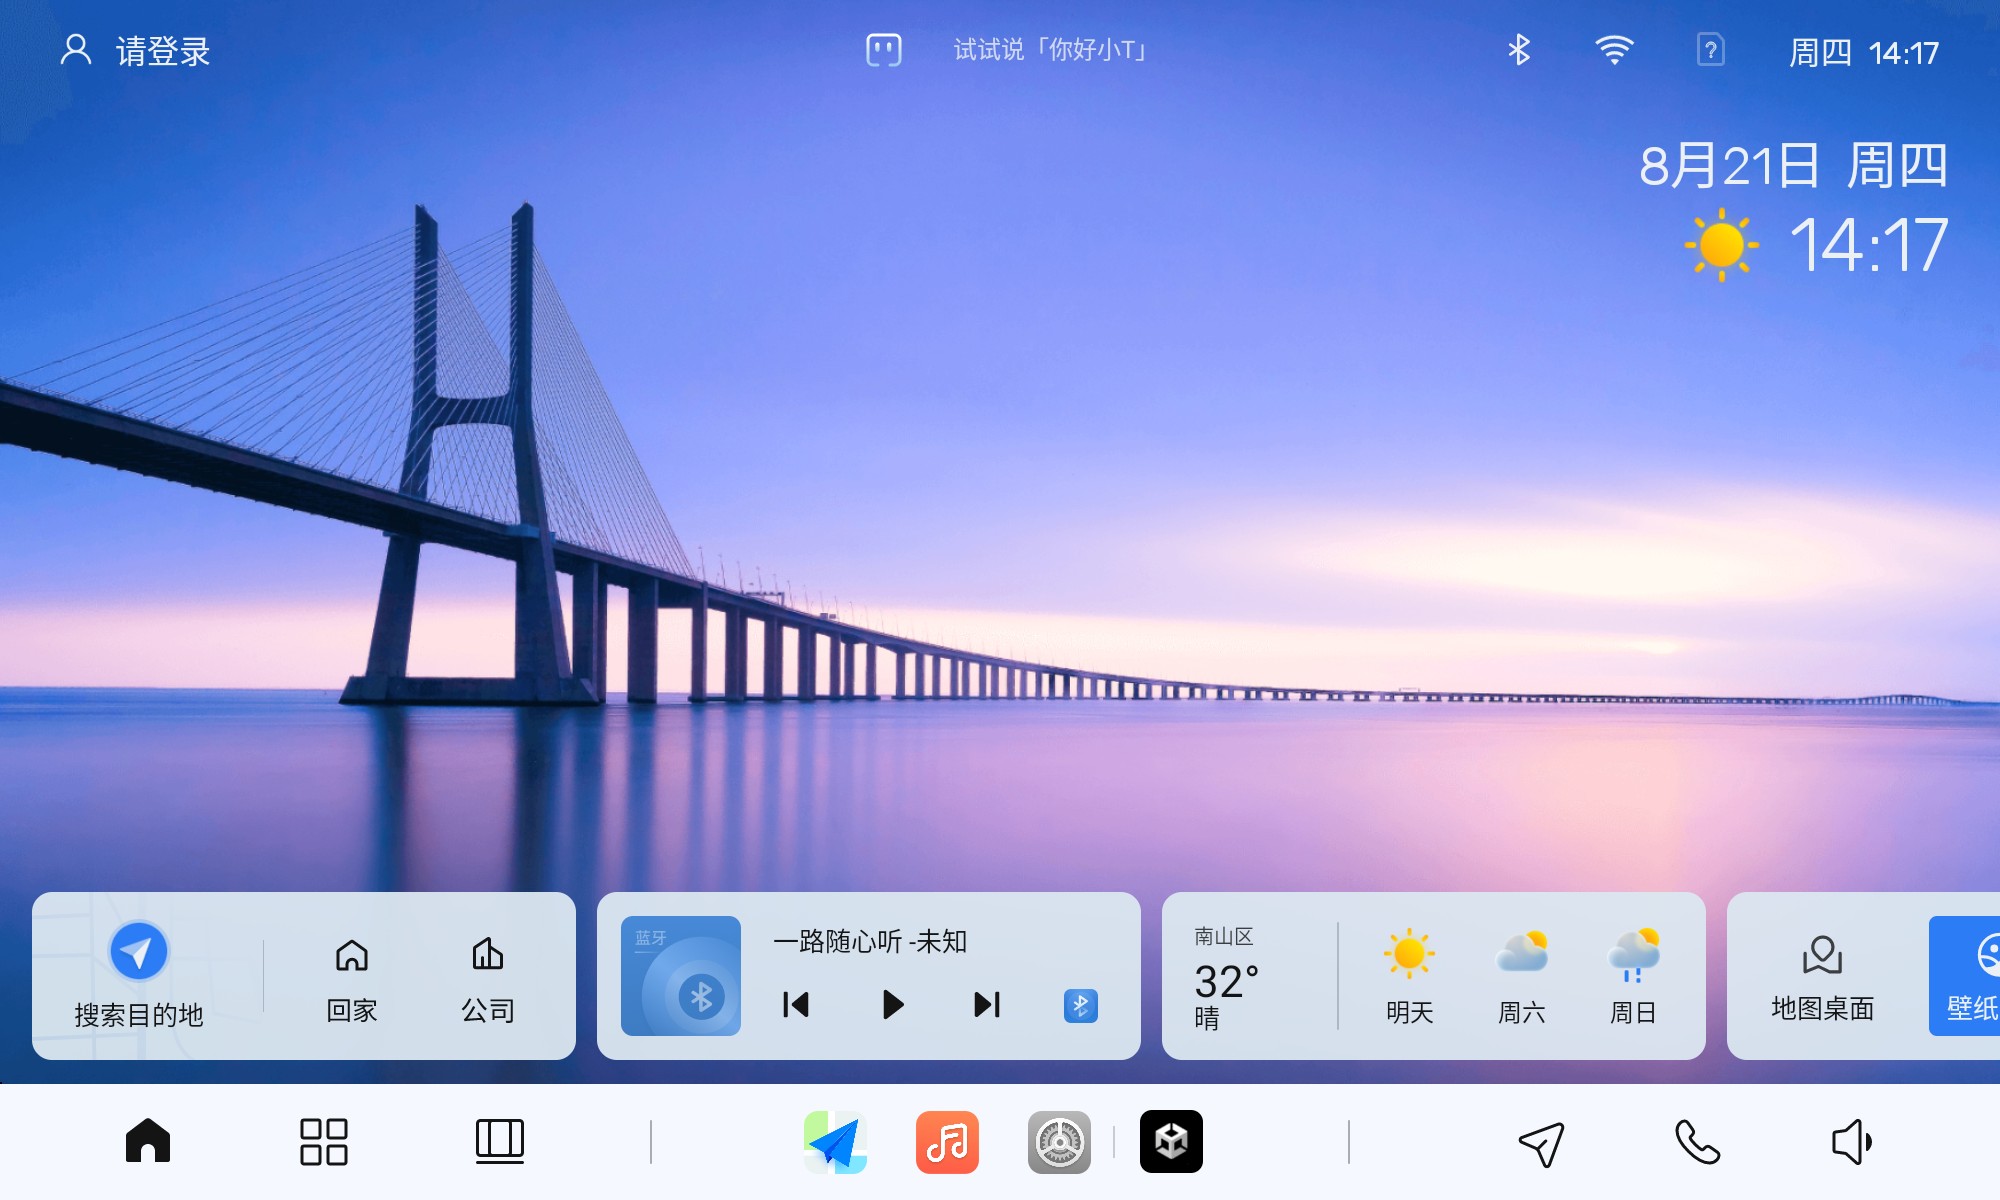Open the 南山区 32° weather widget
This screenshot has height=1200, width=2000.
(x=1226, y=977)
